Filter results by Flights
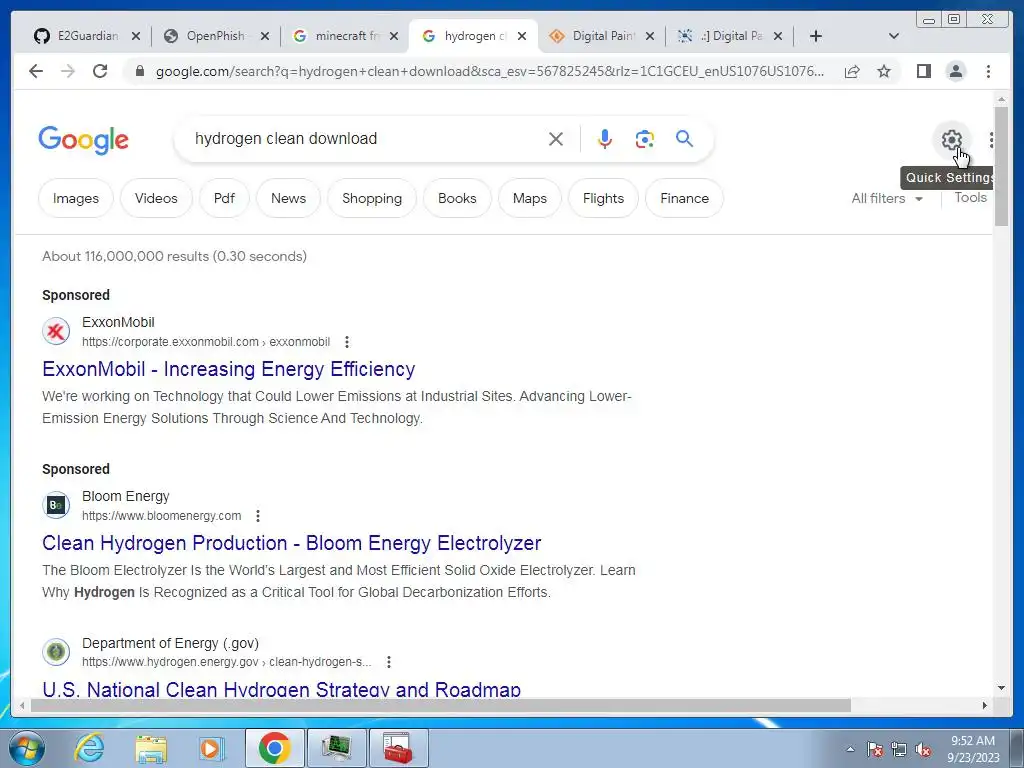The image size is (1024, 768). [603, 199]
